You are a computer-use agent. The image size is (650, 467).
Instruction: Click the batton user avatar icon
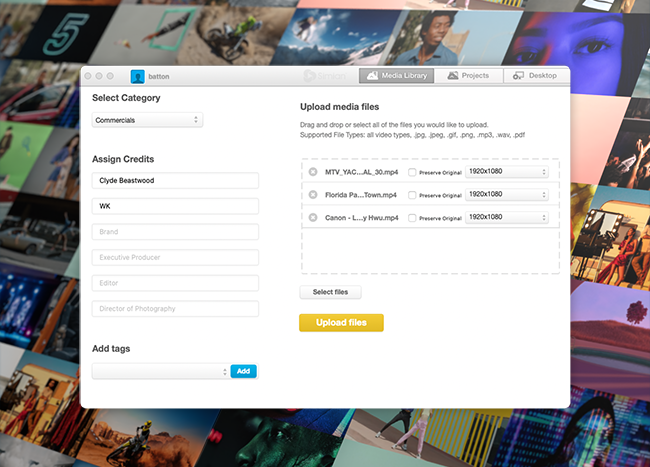[x=138, y=76]
